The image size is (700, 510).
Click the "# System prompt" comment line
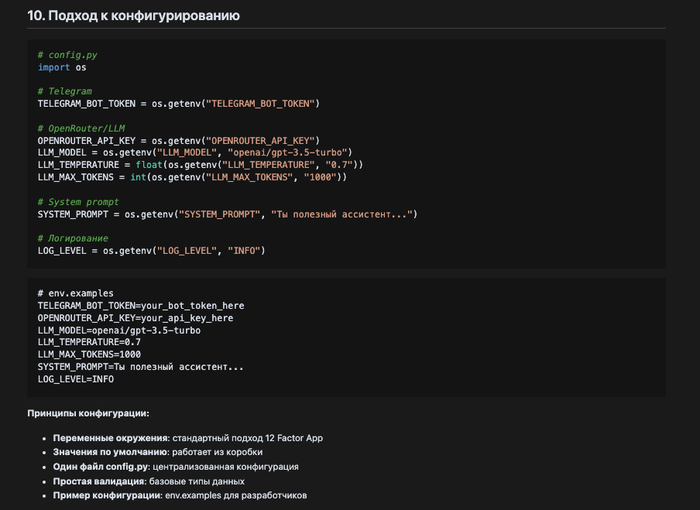click(x=80, y=201)
